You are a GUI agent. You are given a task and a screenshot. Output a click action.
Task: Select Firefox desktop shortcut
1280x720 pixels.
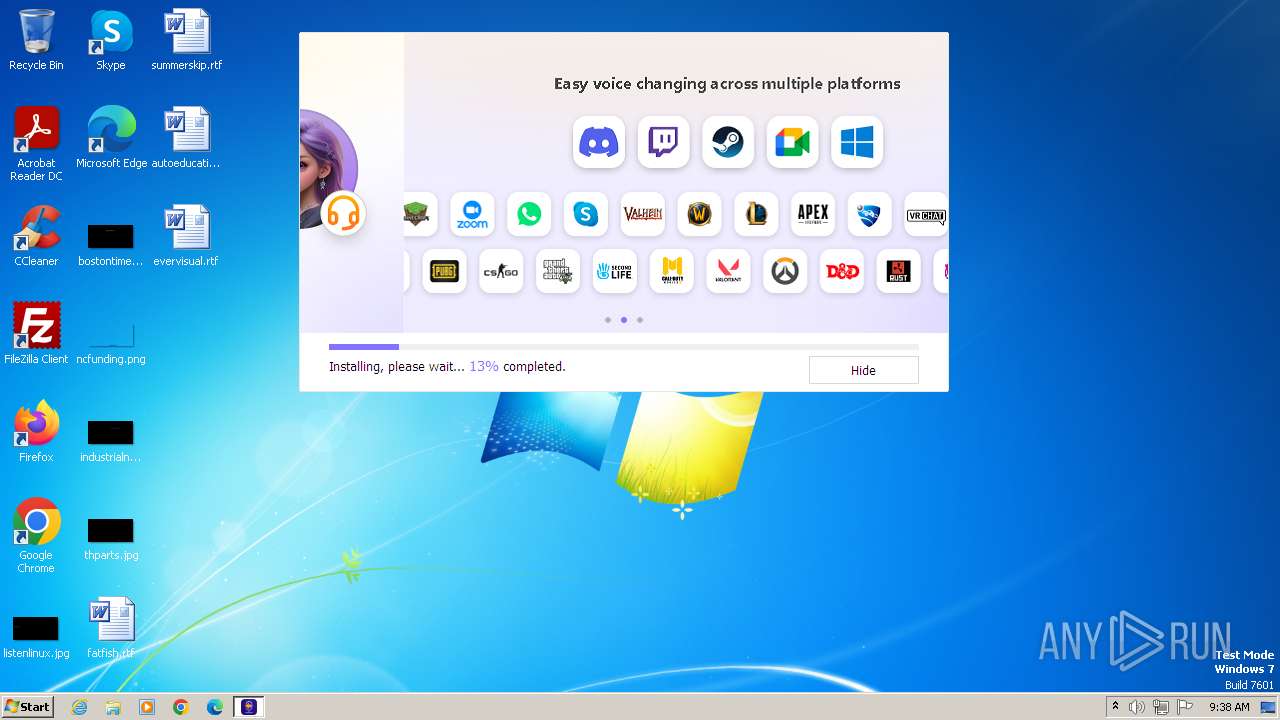(x=36, y=432)
